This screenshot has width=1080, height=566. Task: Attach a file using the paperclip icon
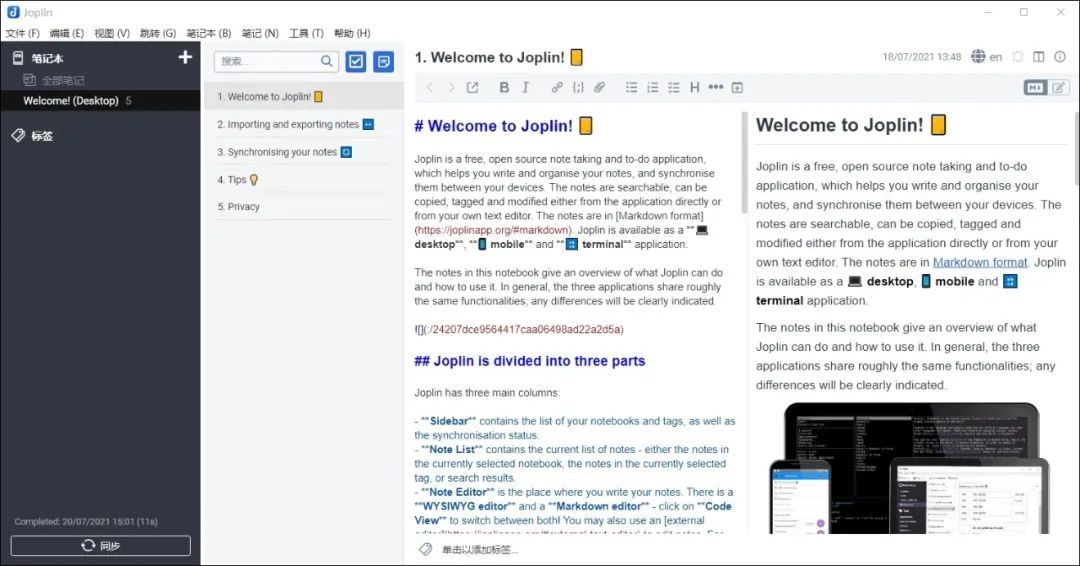pyautogui.click(x=600, y=88)
